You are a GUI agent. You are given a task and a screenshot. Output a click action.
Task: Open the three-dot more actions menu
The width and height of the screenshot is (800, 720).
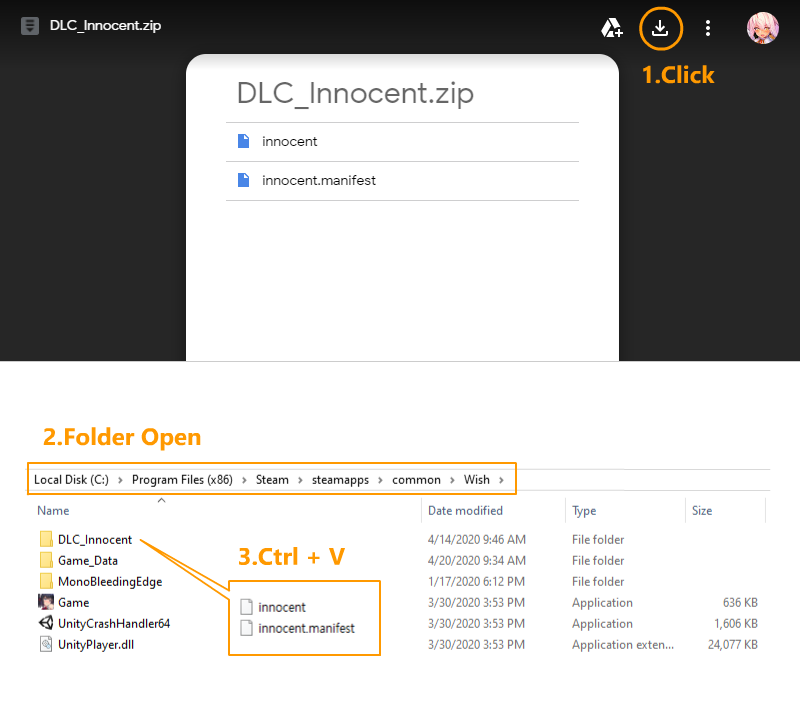point(708,28)
